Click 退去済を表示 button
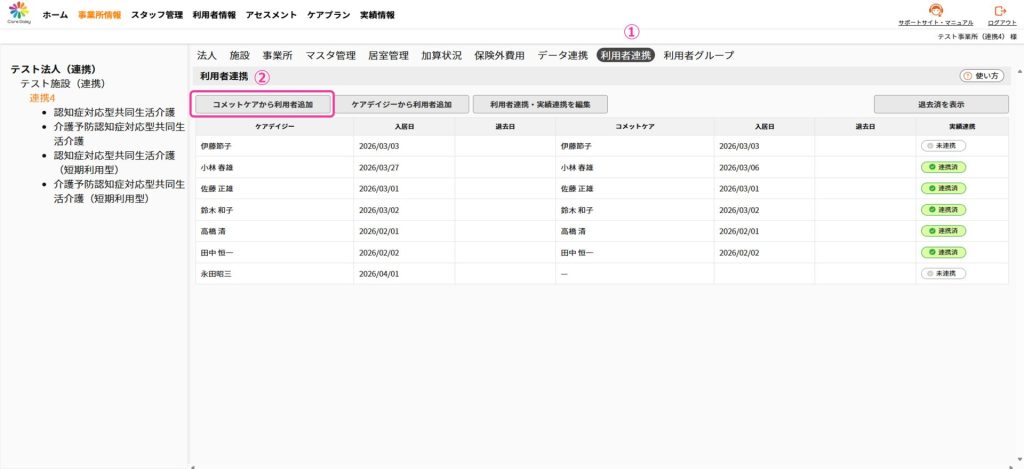The height and width of the screenshot is (469, 1024). (941, 105)
